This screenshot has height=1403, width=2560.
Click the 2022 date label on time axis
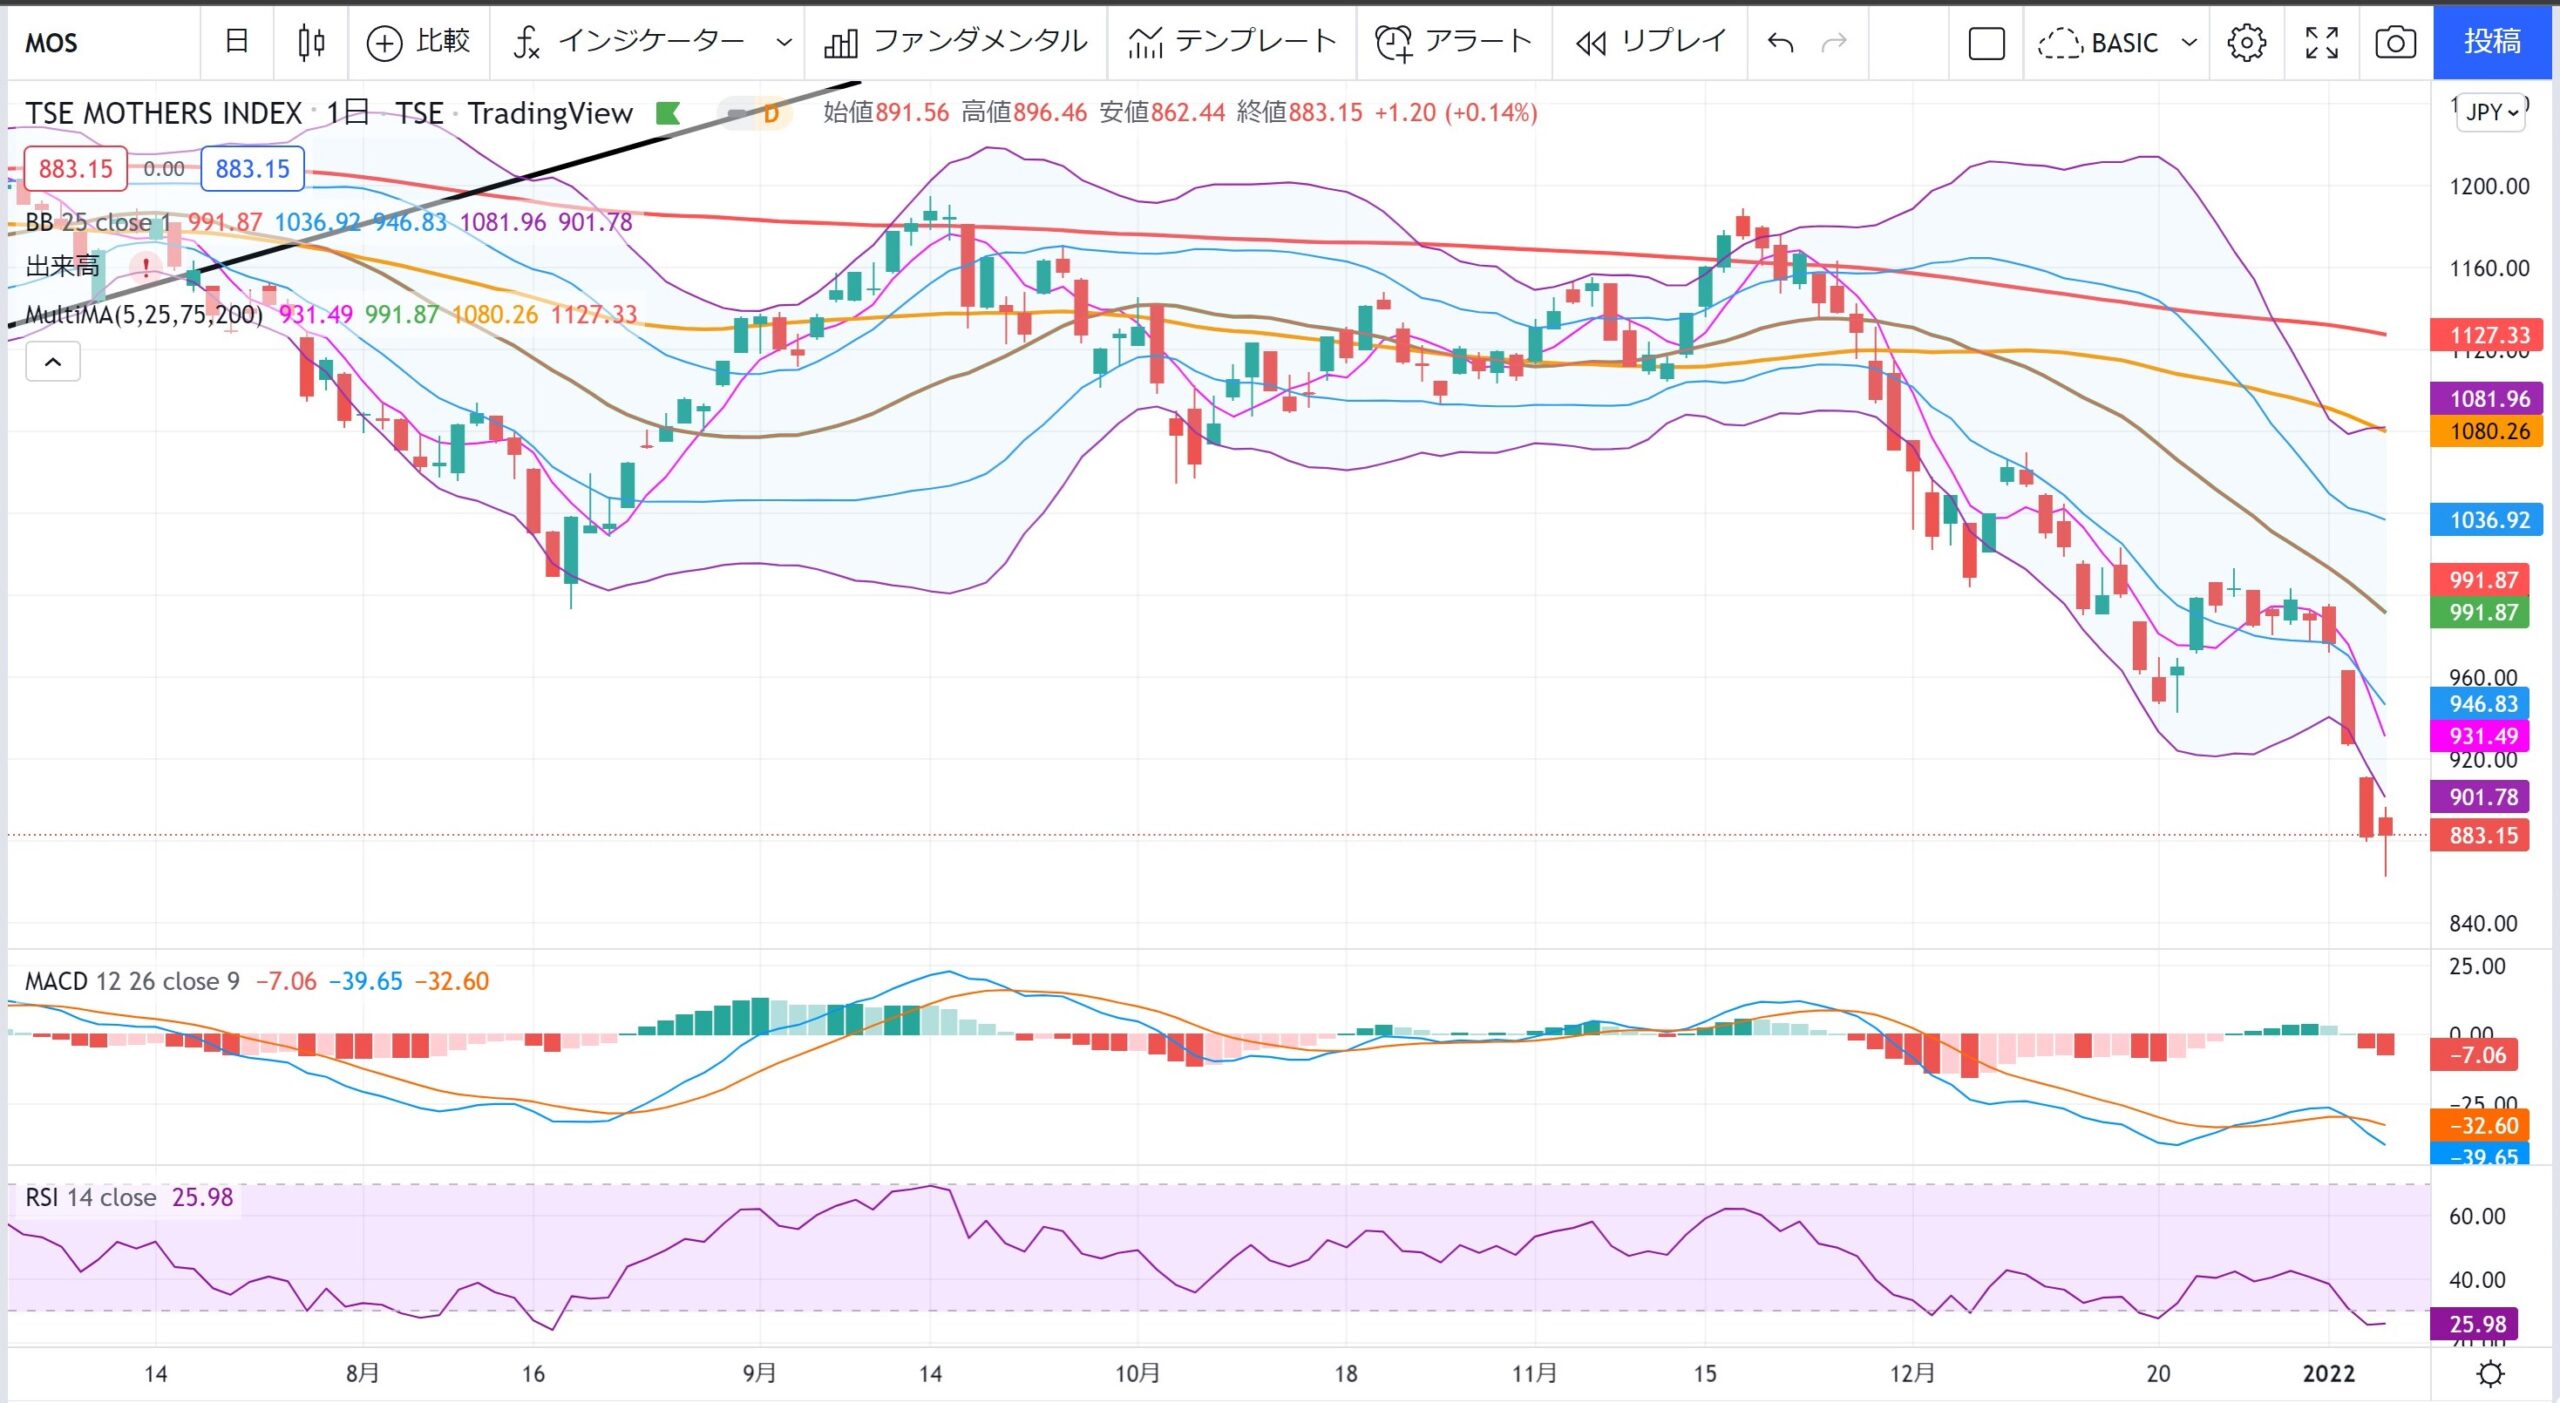click(x=2328, y=1373)
